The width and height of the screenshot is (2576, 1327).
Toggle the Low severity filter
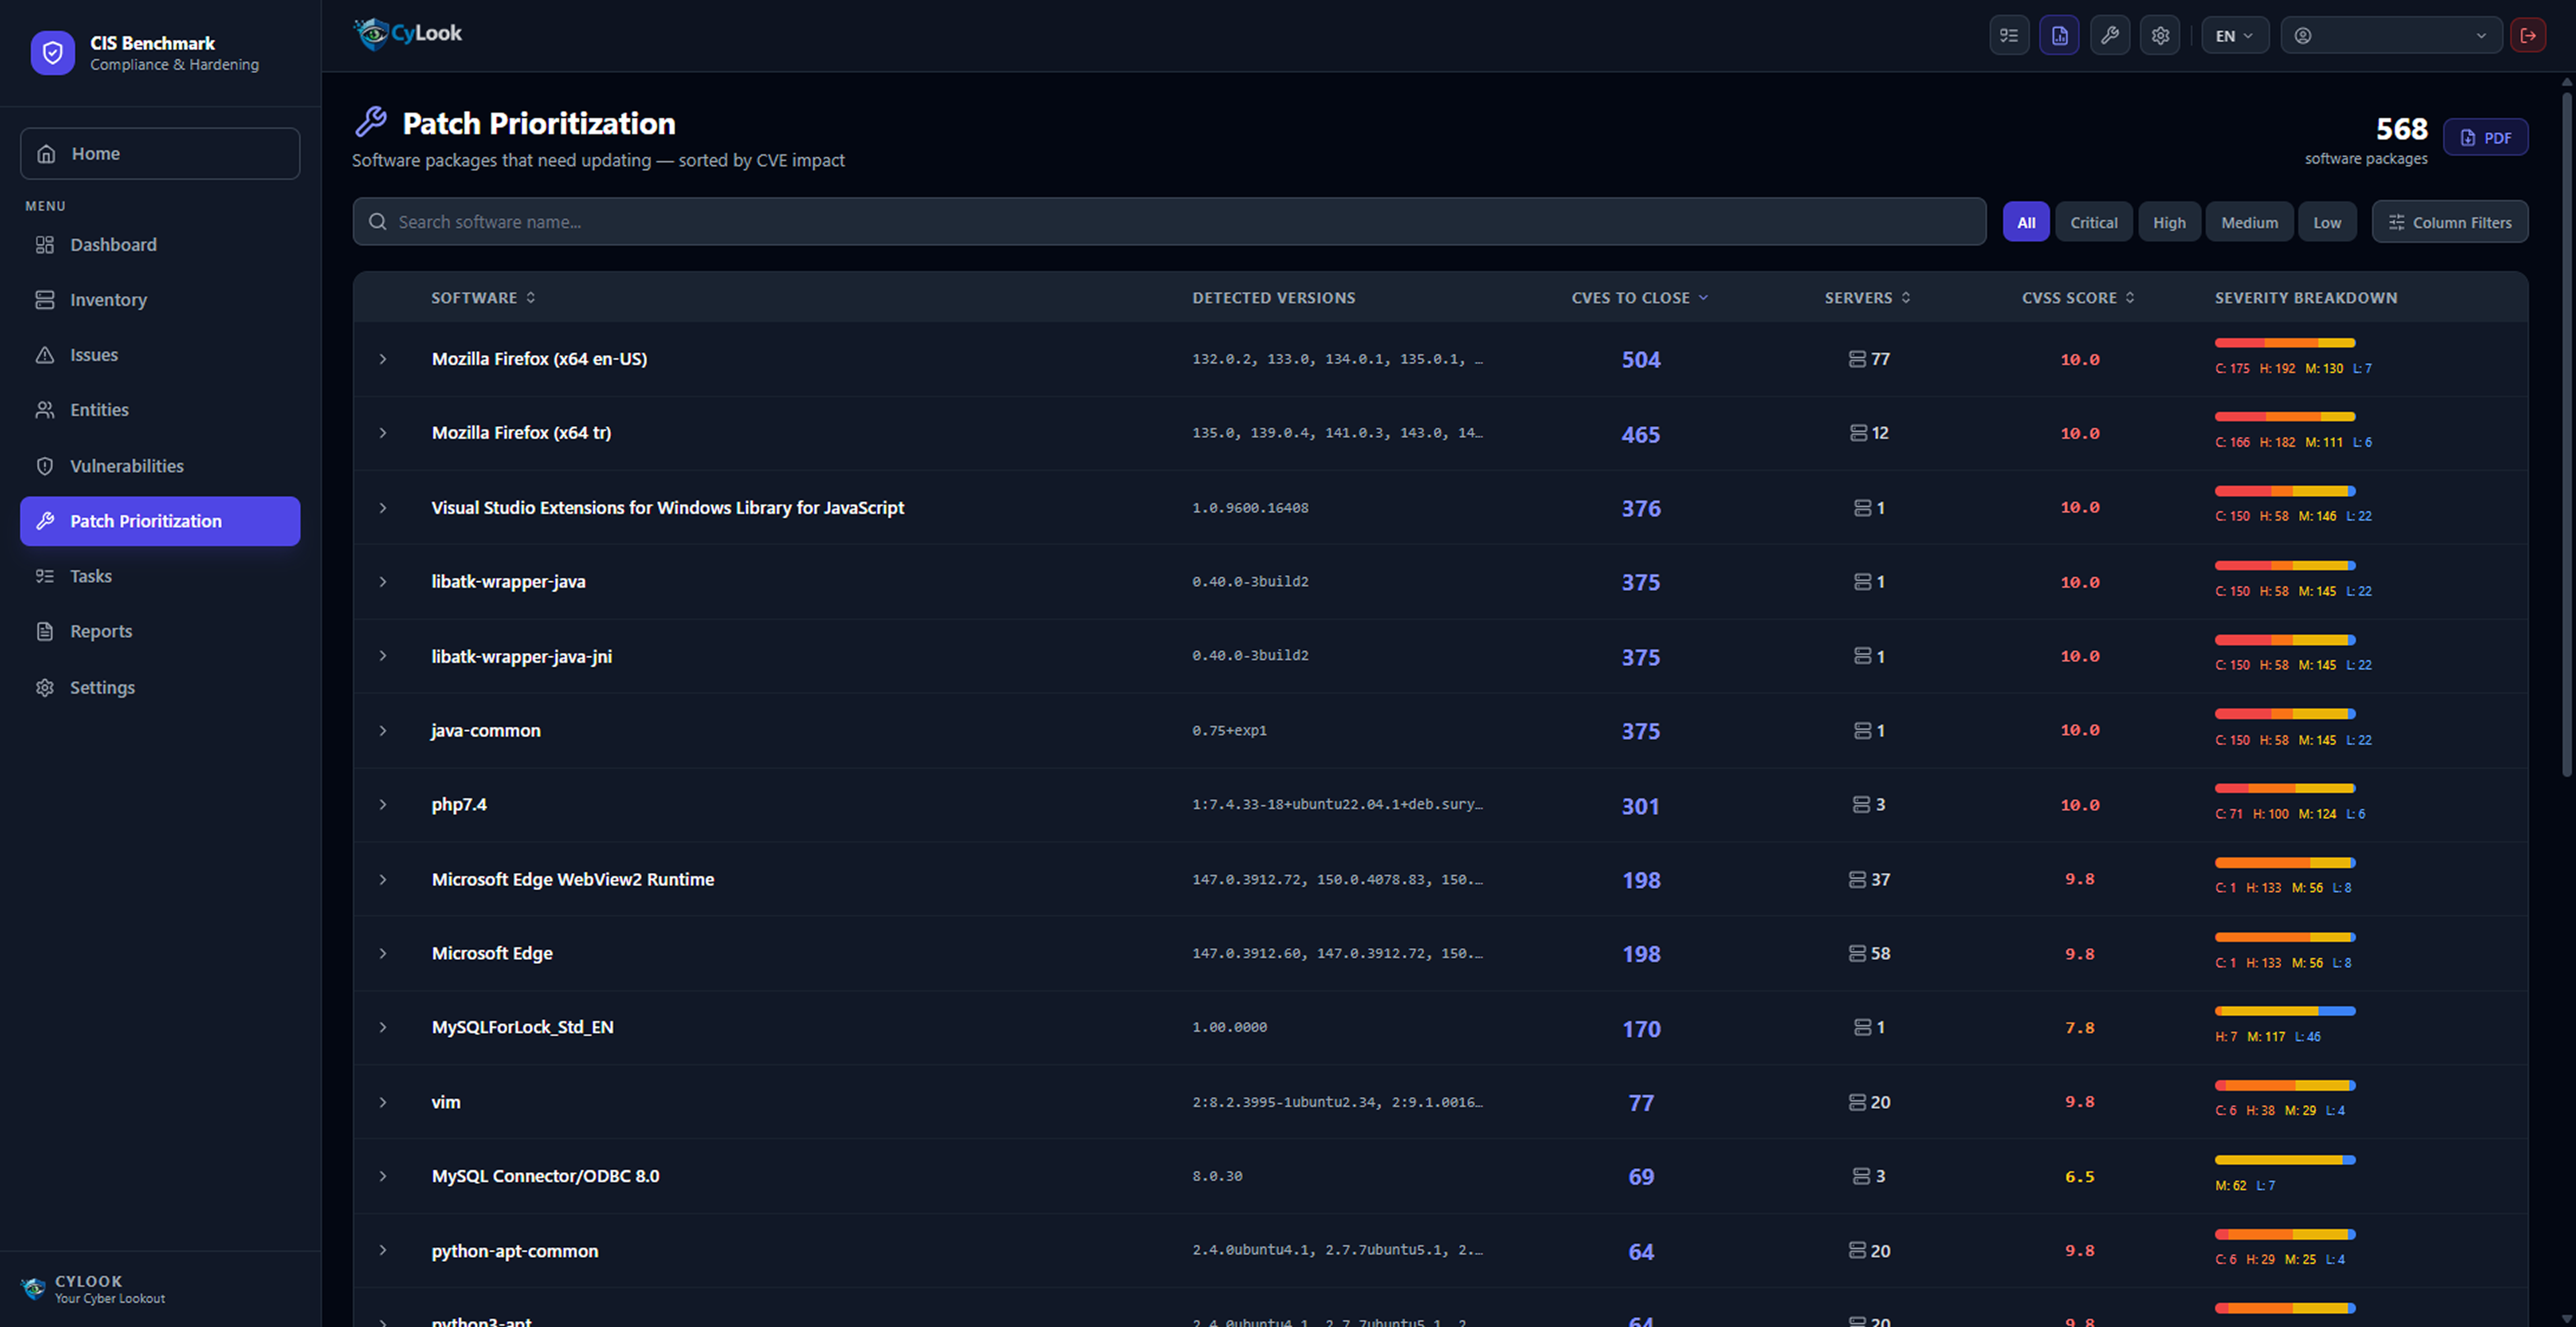[2327, 222]
